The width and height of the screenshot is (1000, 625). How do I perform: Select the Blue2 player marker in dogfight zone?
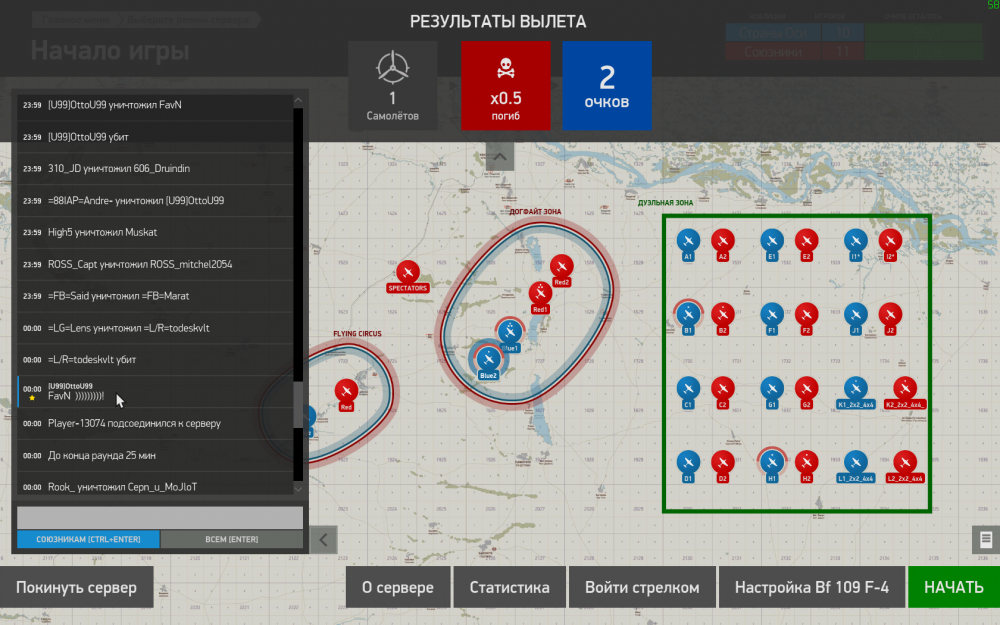pyautogui.click(x=486, y=358)
